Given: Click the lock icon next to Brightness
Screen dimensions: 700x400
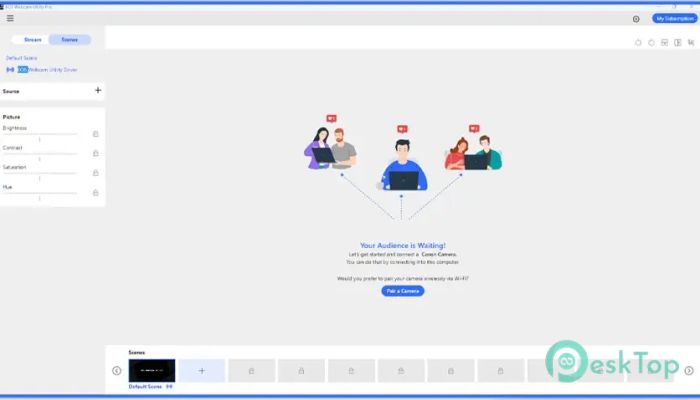Looking at the screenshot, I should pos(96,134).
